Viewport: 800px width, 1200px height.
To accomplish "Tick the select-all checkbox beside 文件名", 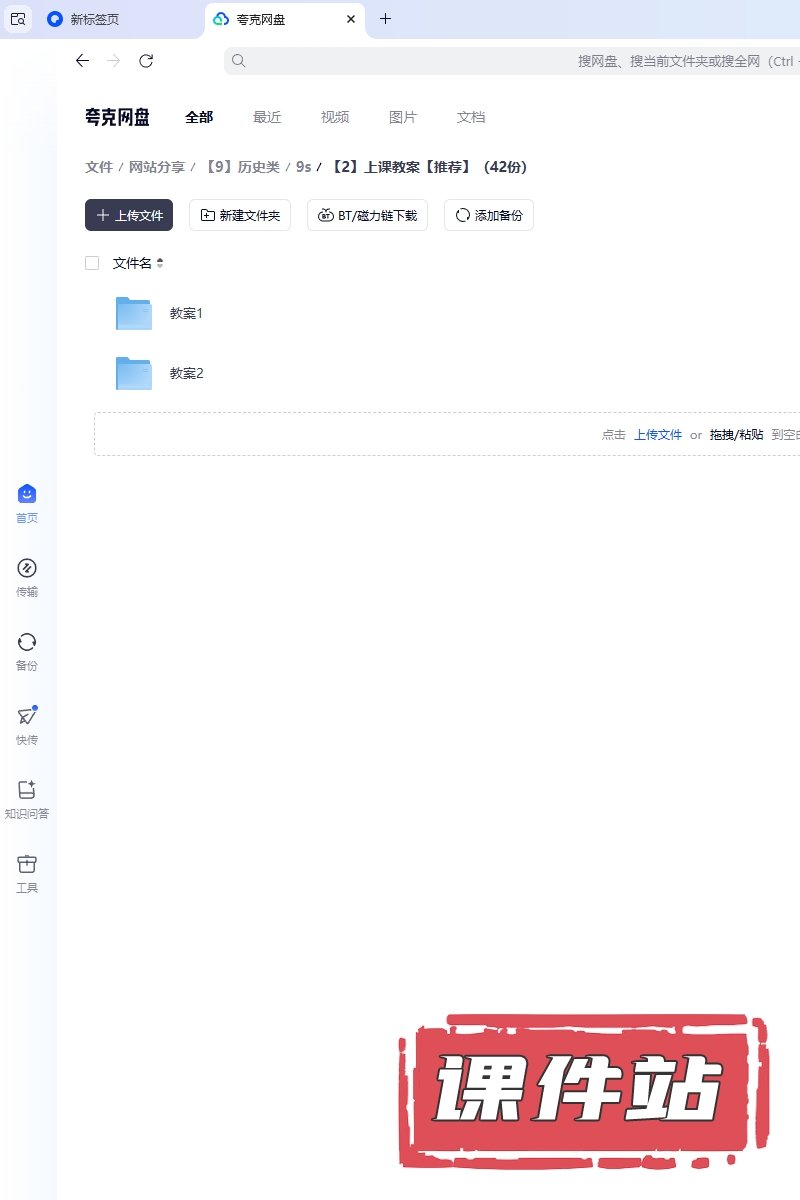I will 92,263.
